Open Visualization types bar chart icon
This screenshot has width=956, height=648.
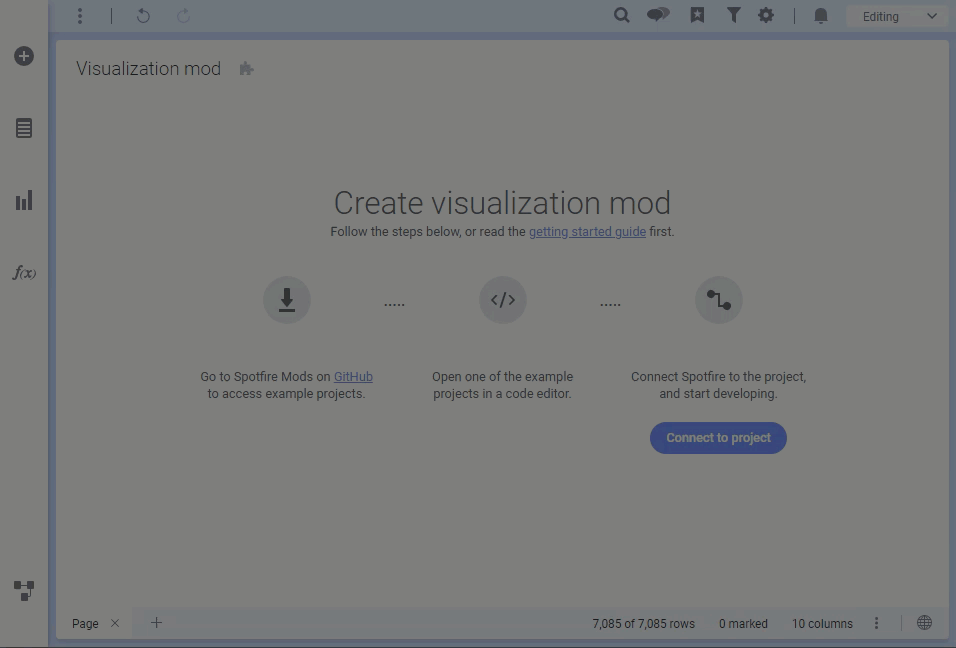pos(24,201)
